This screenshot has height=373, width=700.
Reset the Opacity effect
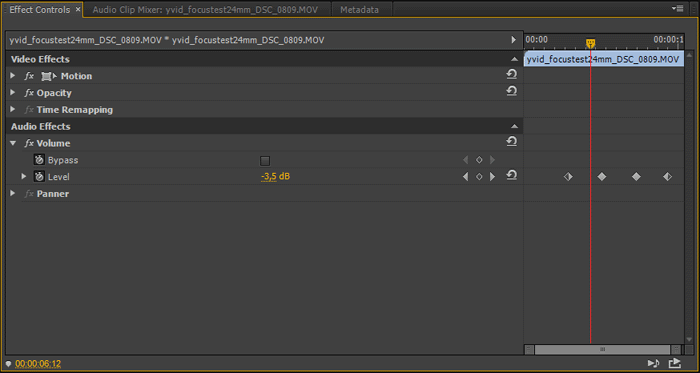[x=512, y=91]
